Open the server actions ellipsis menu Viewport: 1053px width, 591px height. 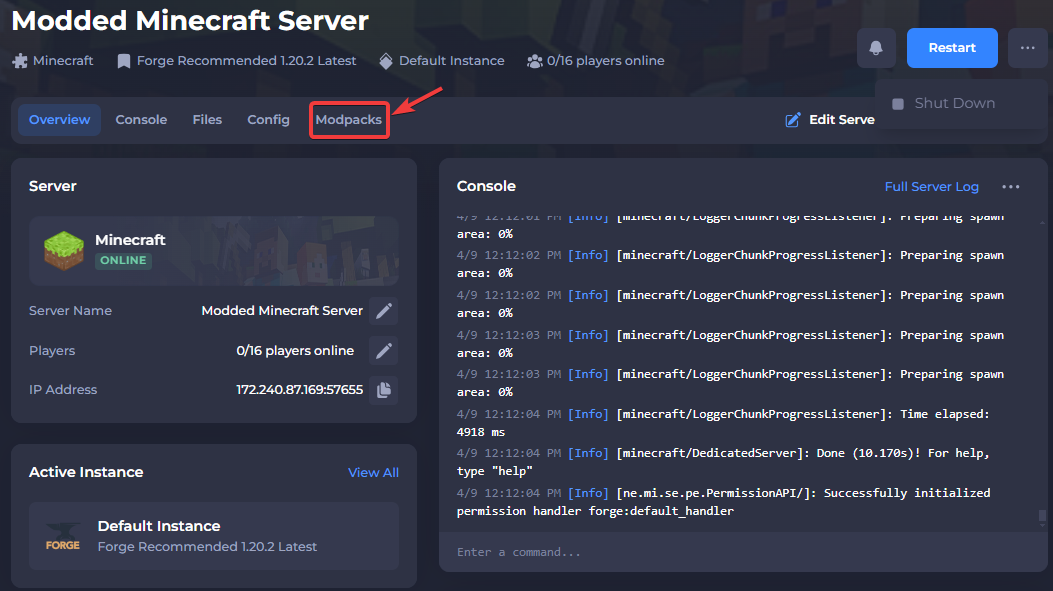coord(1027,48)
